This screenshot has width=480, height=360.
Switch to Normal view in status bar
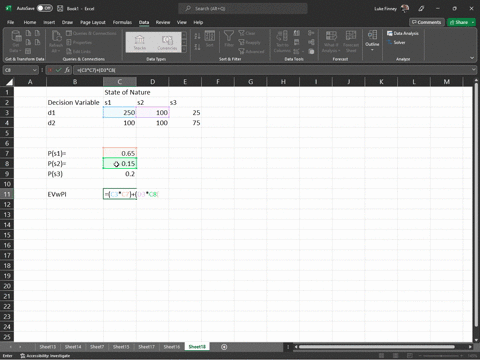(382, 356)
